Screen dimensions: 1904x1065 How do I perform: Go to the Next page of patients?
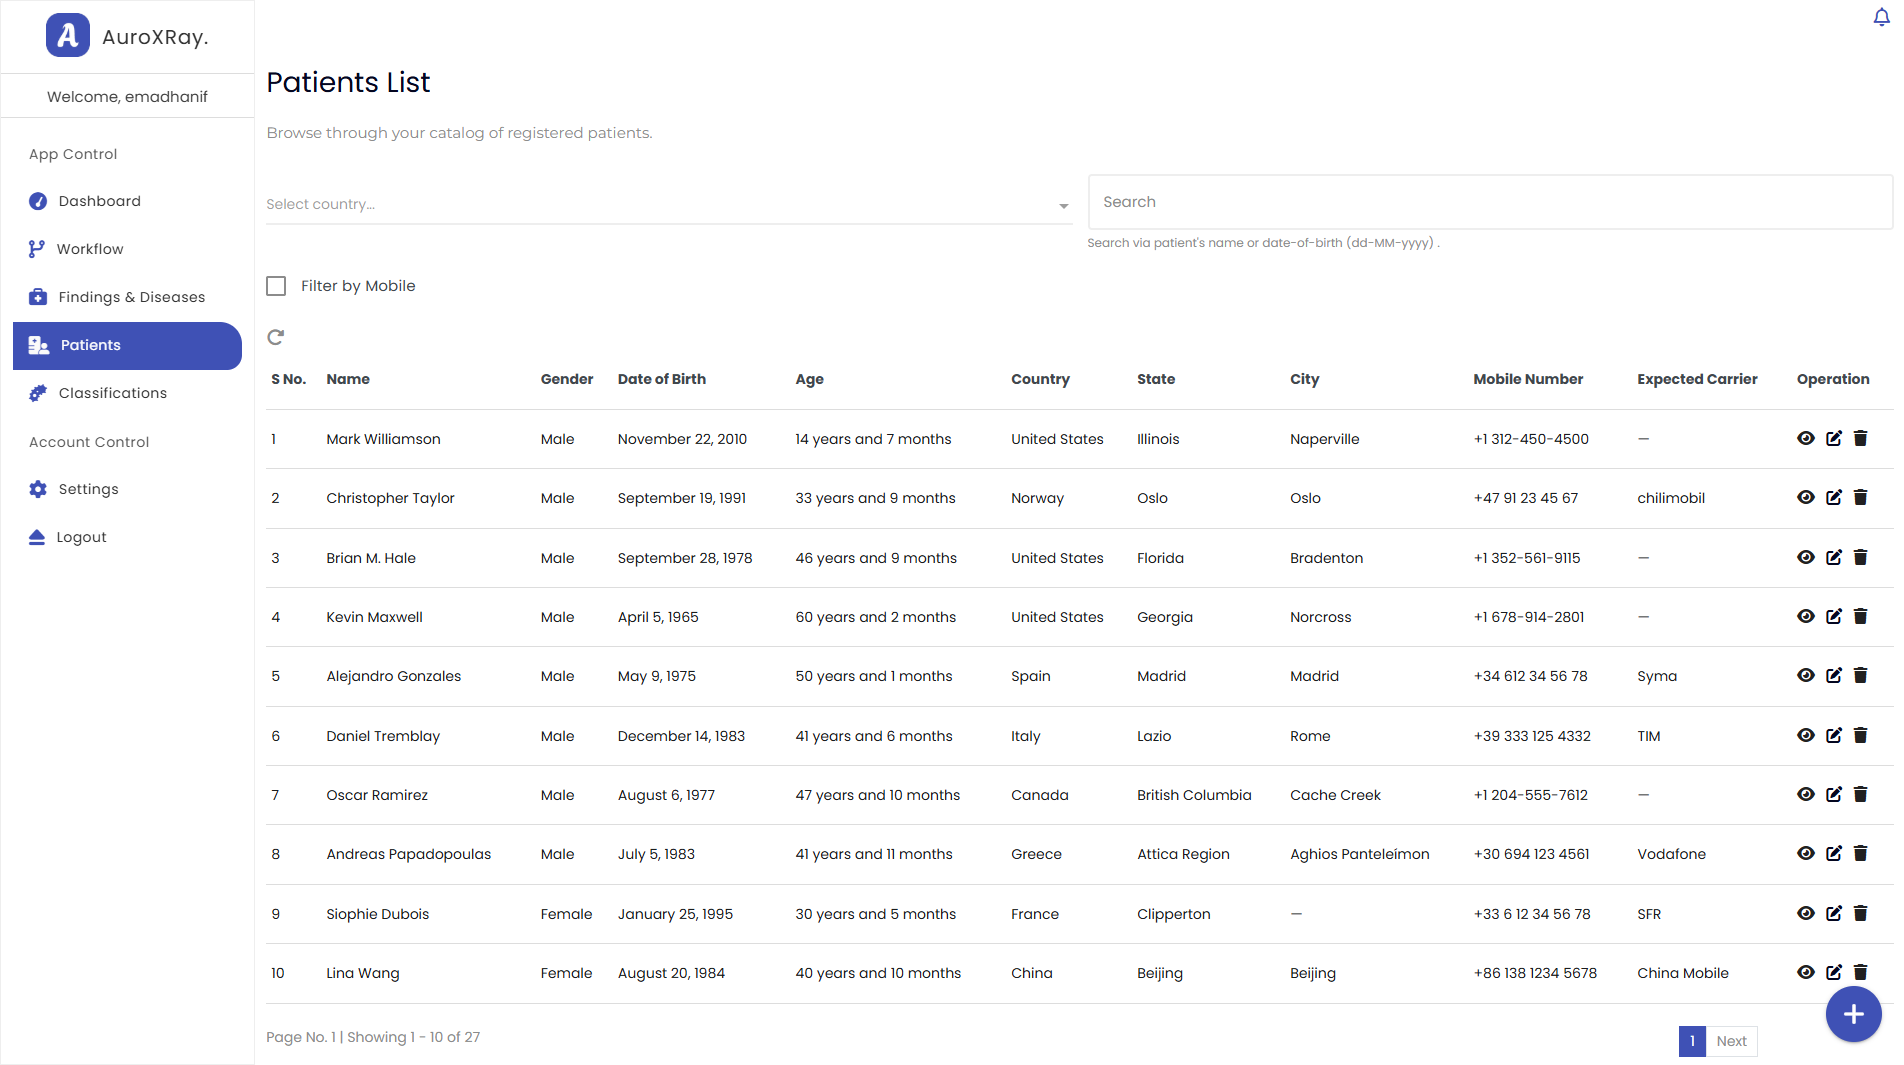tap(1731, 1040)
